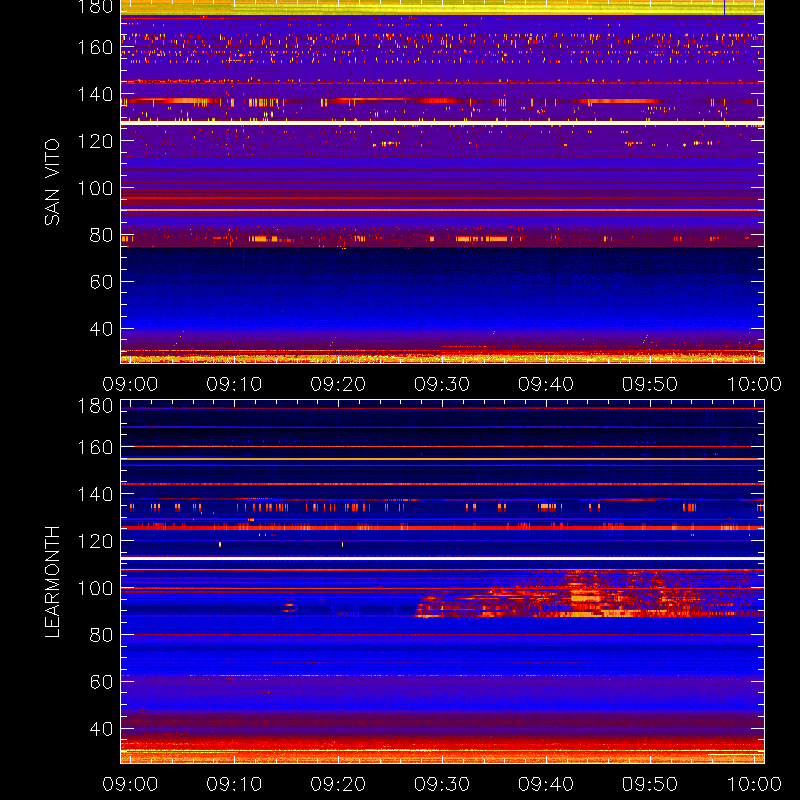This screenshot has width=800, height=800.
Task: Select the 80 frequency label on Learmonth axis
Action: click(x=102, y=635)
